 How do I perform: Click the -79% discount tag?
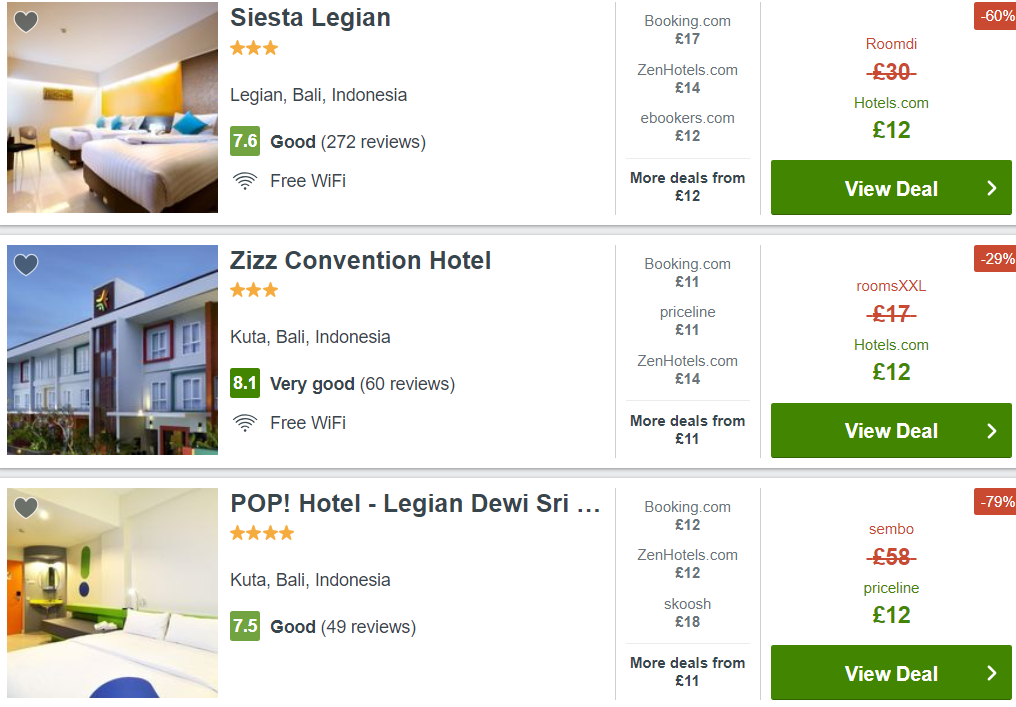tap(995, 502)
